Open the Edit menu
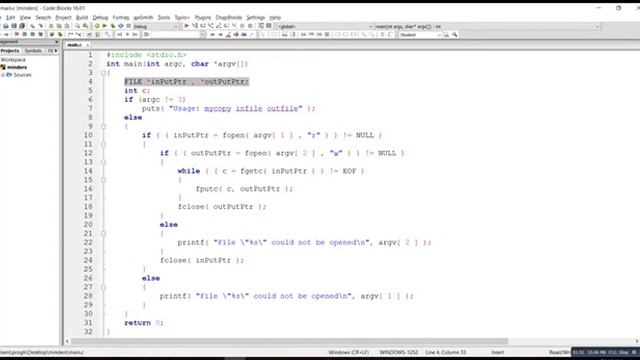Viewport: 640px width, 360px height. [11, 18]
